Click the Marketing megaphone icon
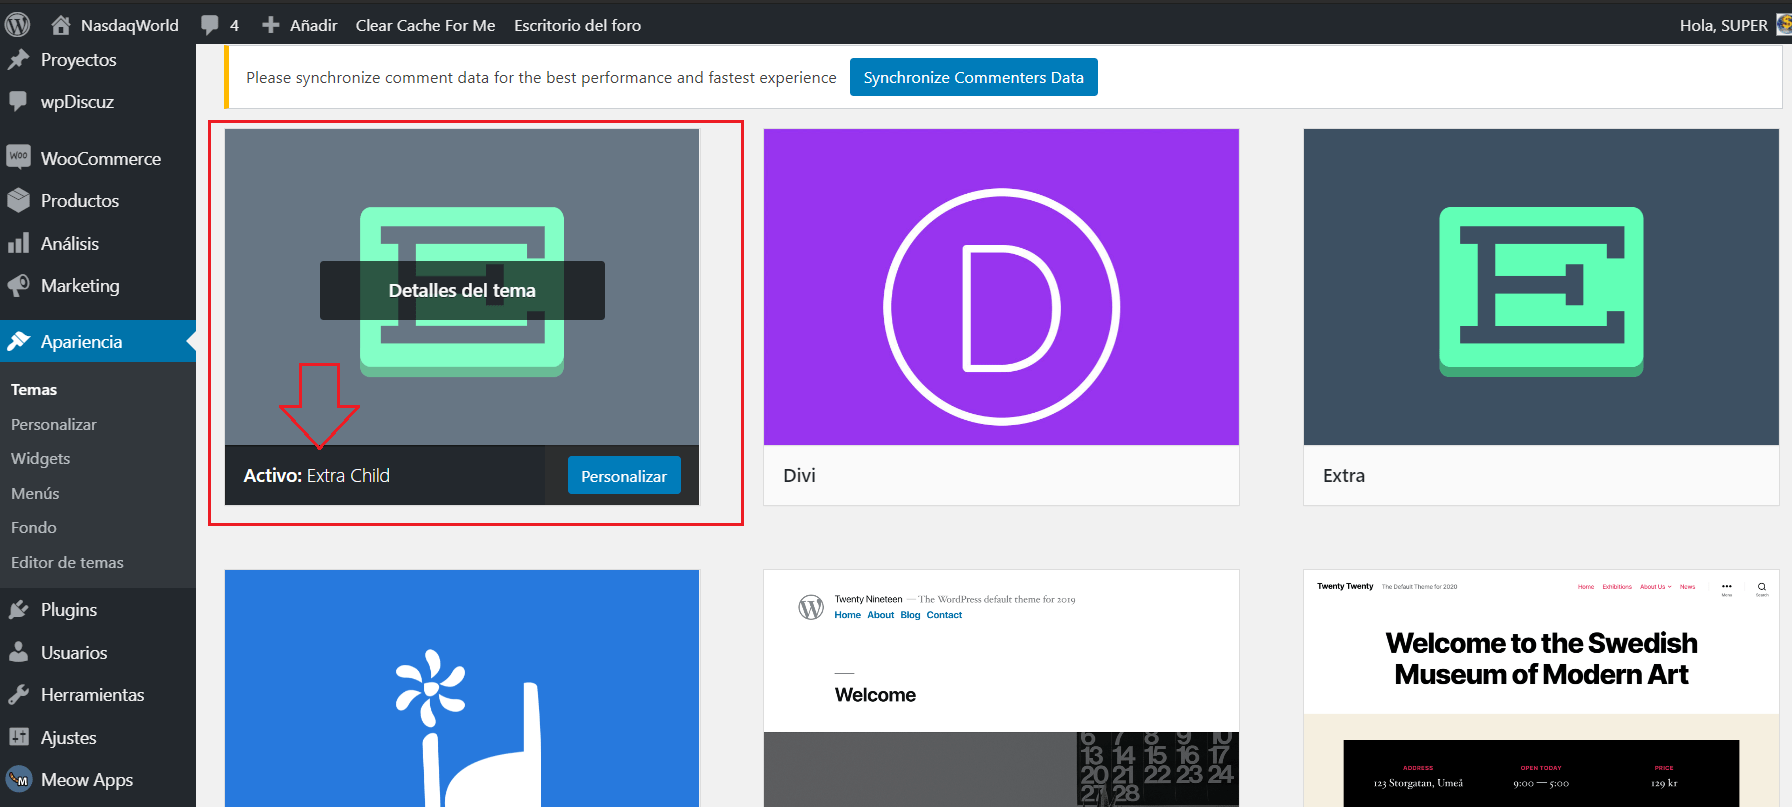This screenshot has height=807, width=1792. (x=18, y=286)
